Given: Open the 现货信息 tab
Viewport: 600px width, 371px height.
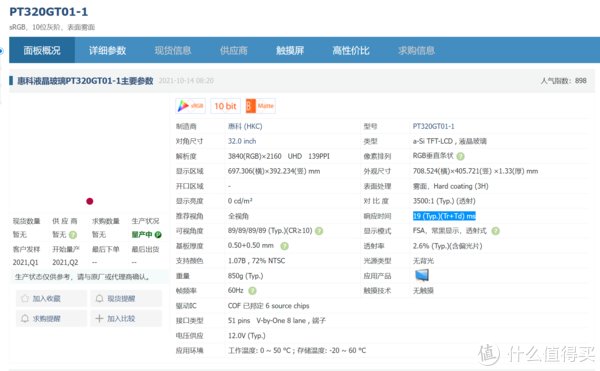Looking at the screenshot, I should [x=173, y=50].
